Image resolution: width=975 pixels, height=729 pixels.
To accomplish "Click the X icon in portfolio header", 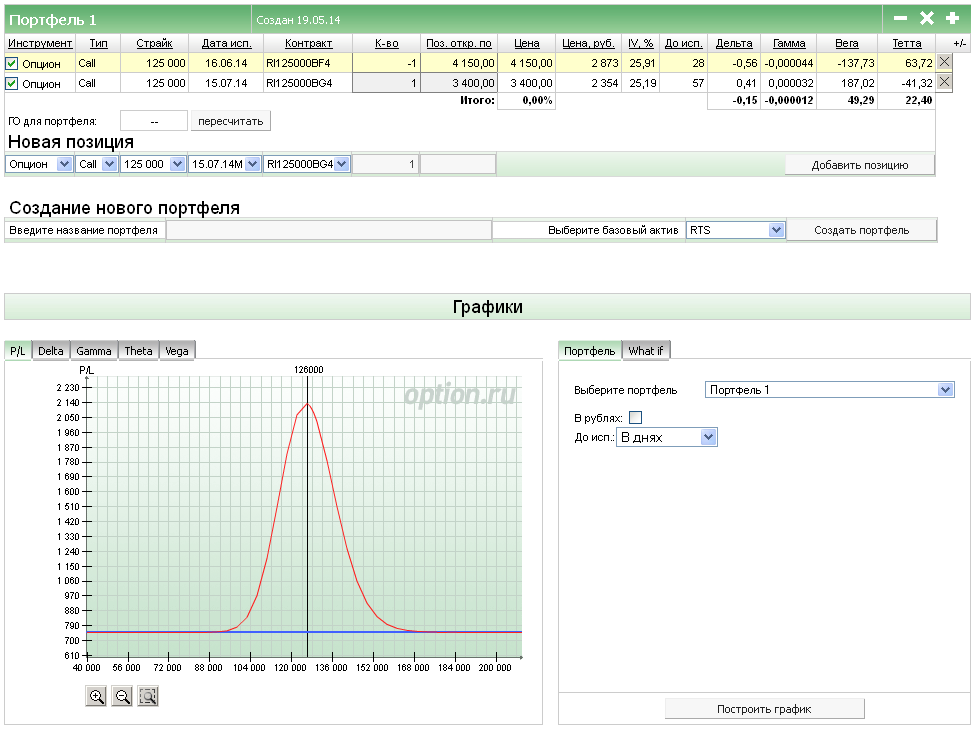I will (926, 18).
